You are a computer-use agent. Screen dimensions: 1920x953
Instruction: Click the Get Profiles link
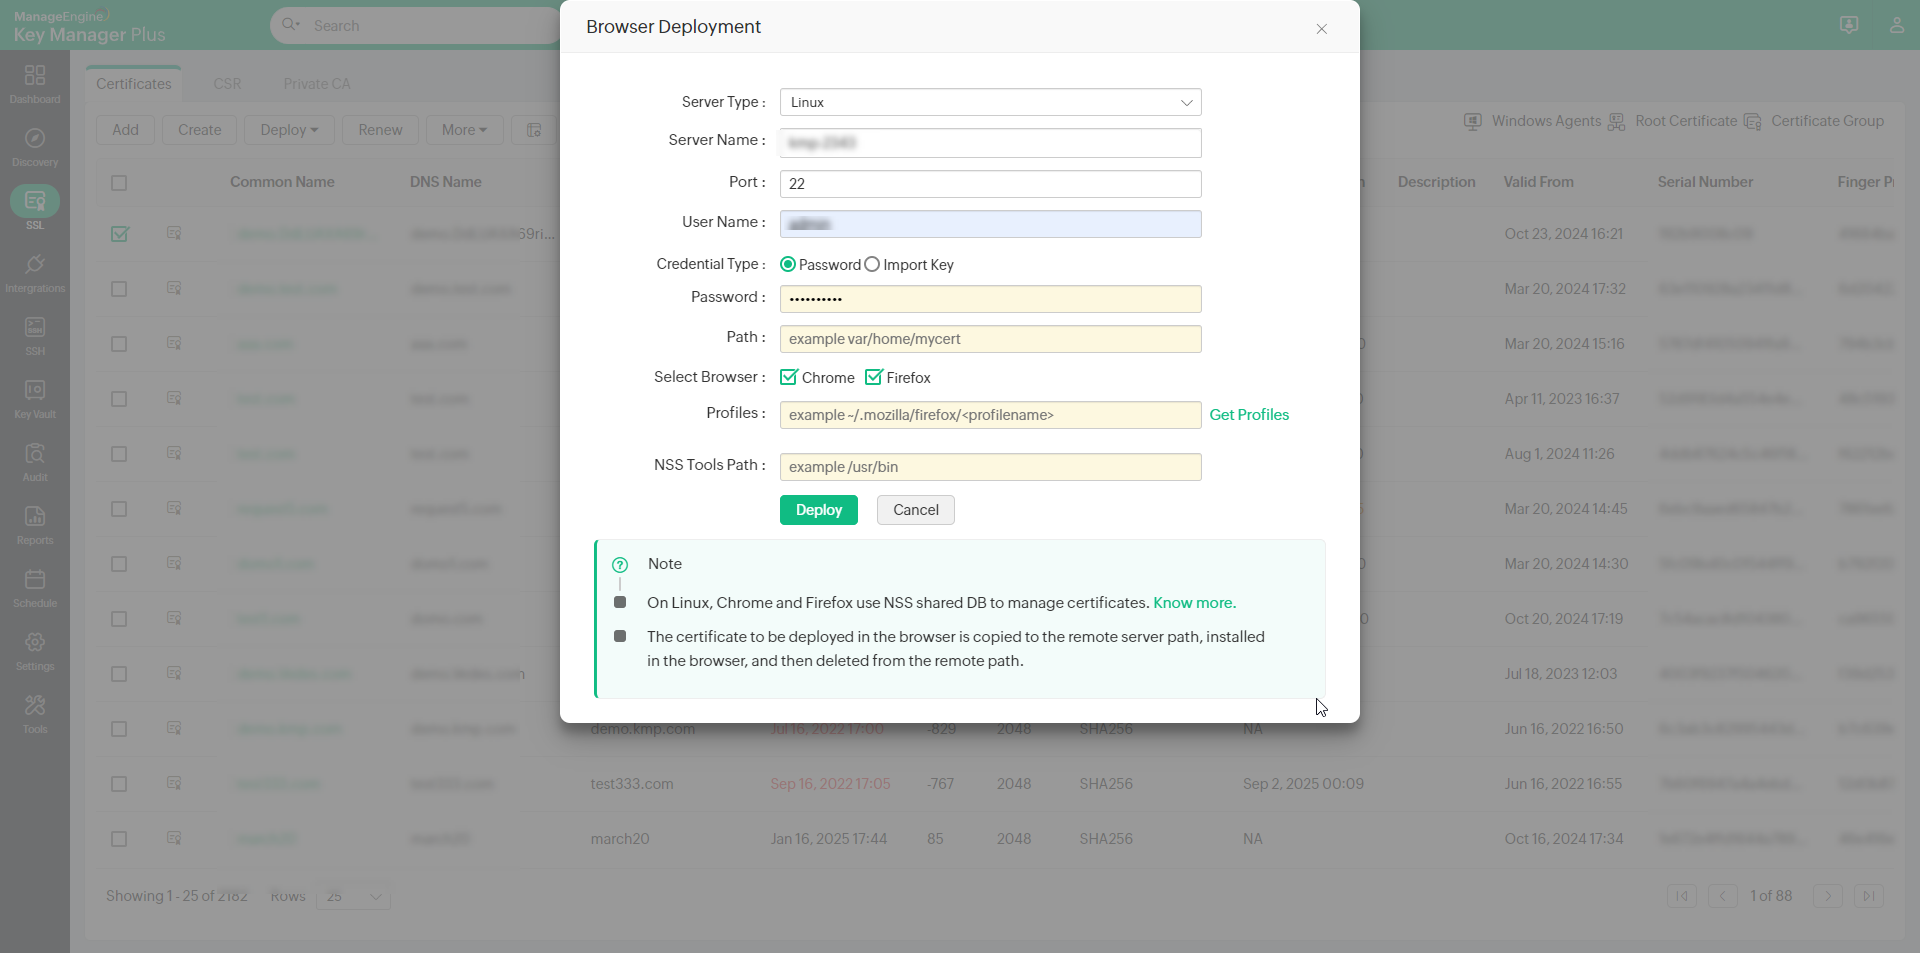point(1249,415)
